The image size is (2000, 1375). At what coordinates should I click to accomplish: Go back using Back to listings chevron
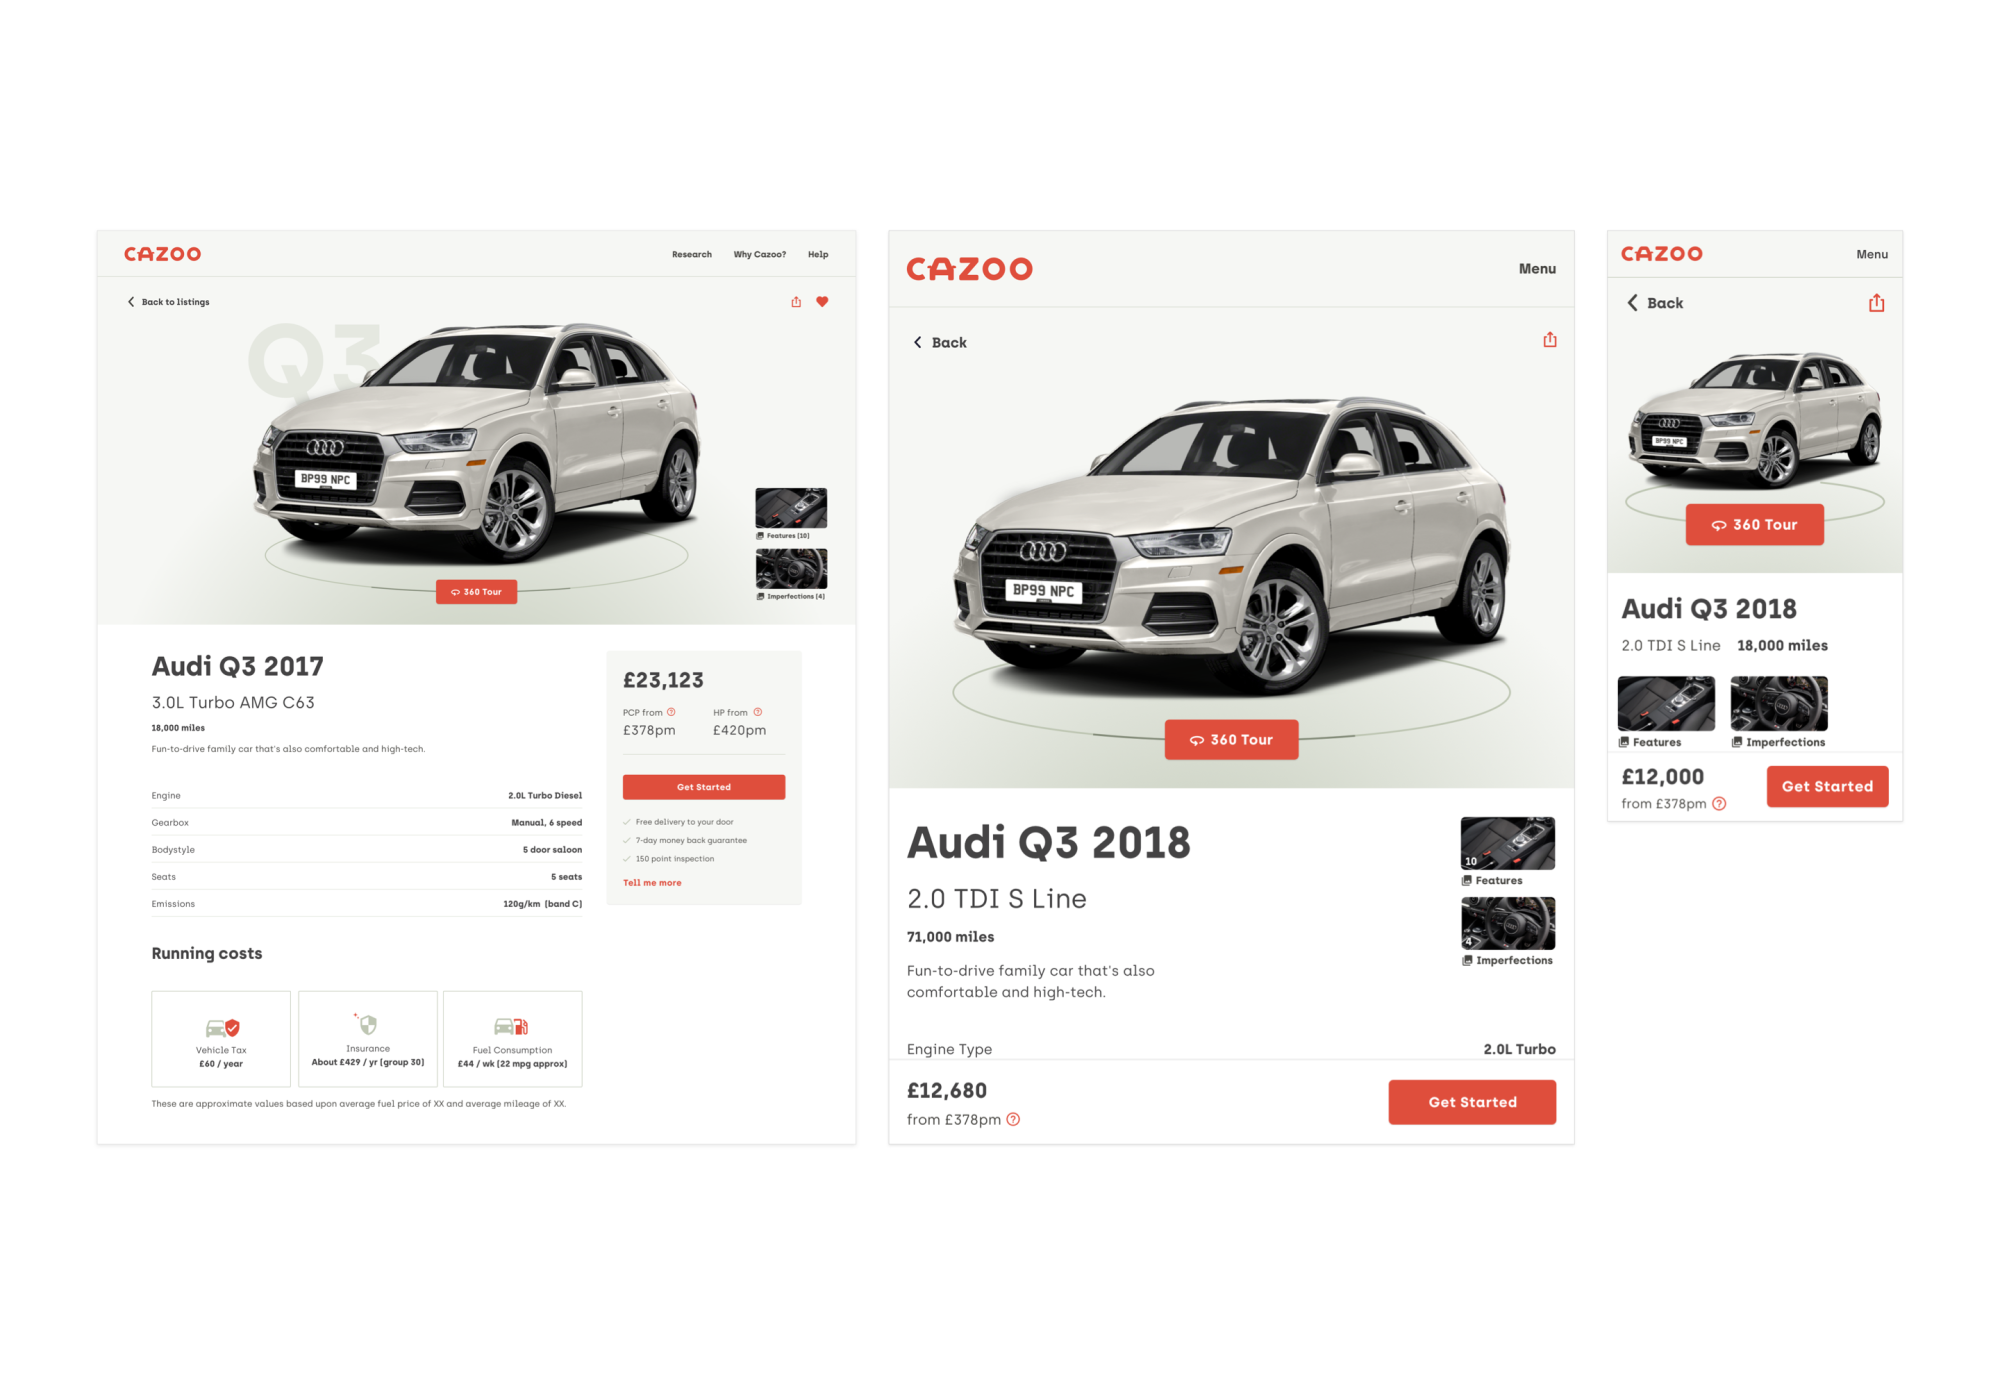tap(131, 301)
